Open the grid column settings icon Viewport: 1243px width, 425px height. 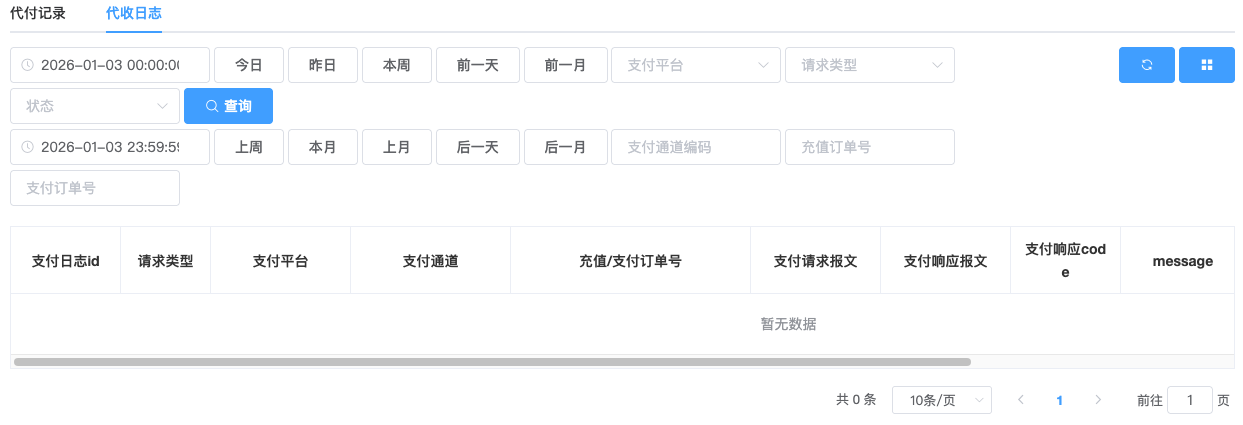pyautogui.click(x=1206, y=65)
